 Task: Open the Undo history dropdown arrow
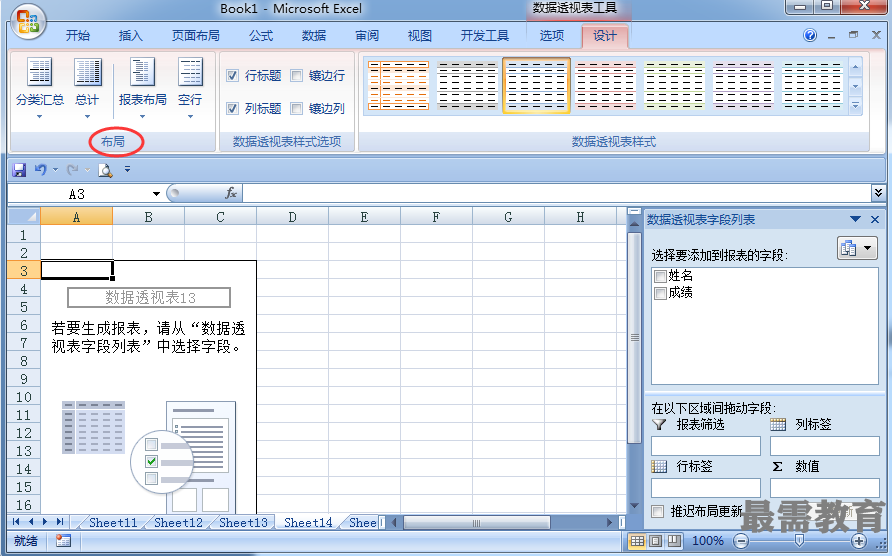pos(55,170)
